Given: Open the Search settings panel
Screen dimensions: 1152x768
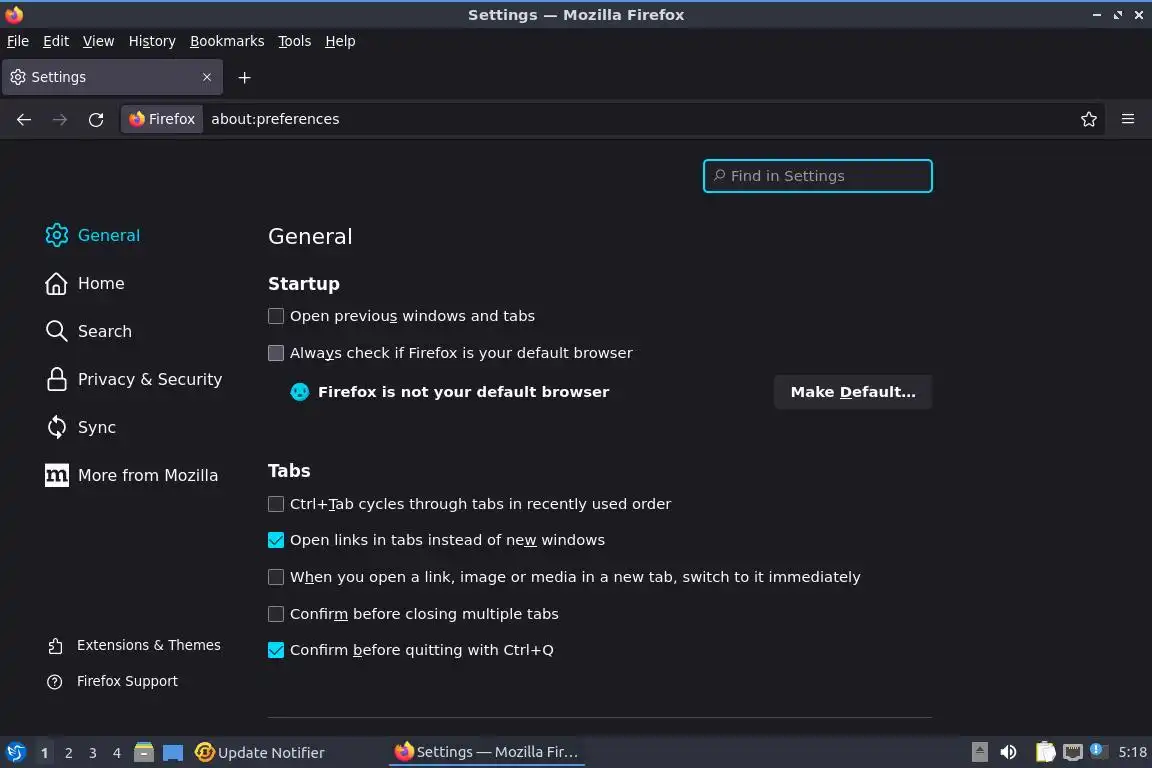Looking at the screenshot, I should (89, 331).
